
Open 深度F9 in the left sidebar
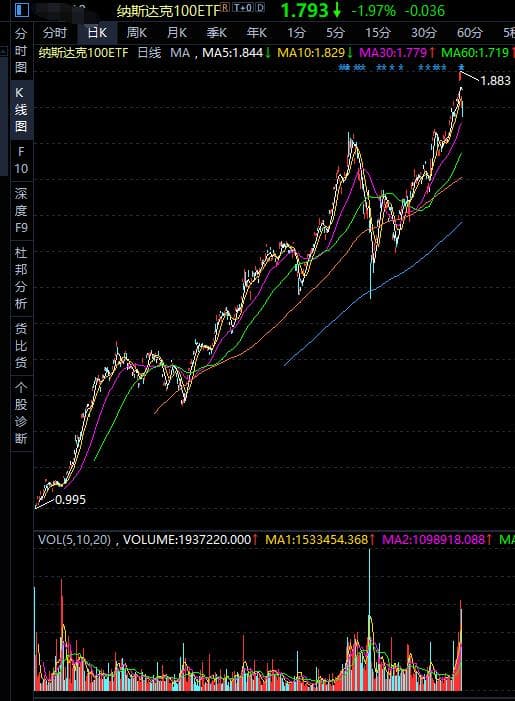pyautogui.click(x=21, y=211)
